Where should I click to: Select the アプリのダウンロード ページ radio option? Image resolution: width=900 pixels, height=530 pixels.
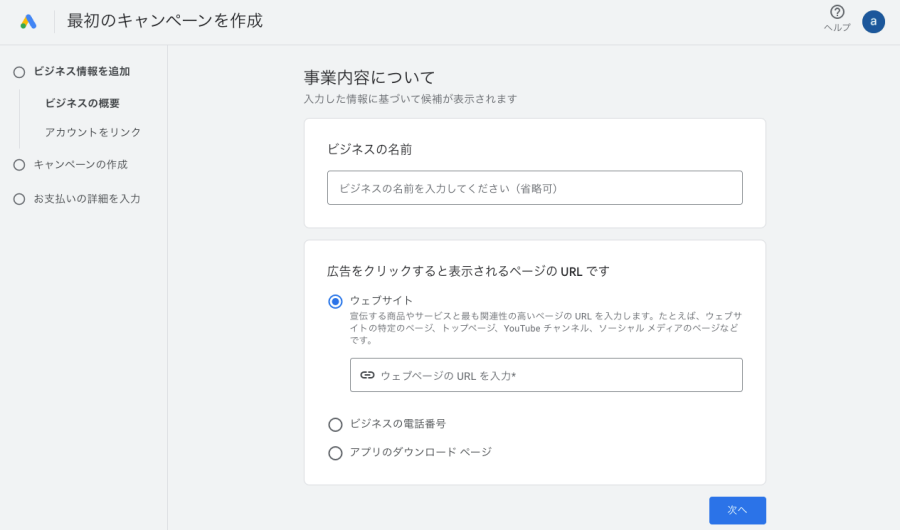coord(335,453)
